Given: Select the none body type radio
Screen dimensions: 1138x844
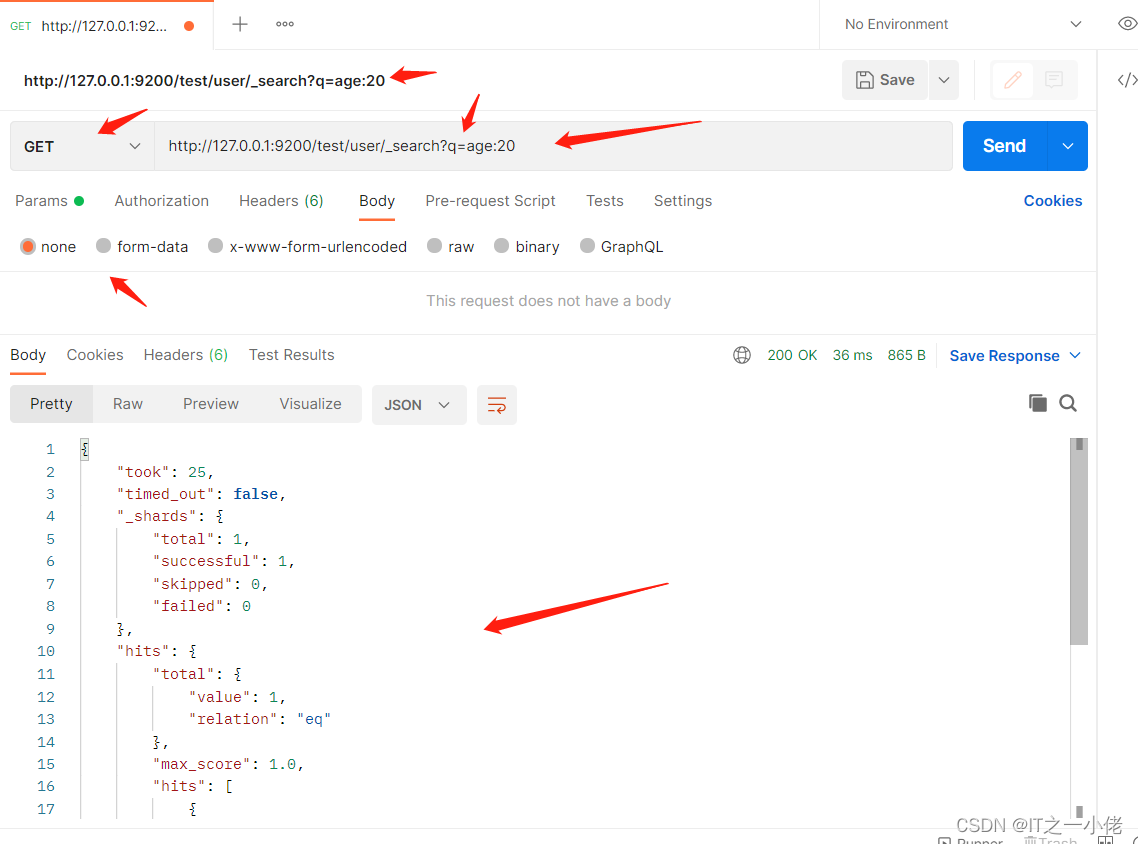Looking at the screenshot, I should [28, 247].
